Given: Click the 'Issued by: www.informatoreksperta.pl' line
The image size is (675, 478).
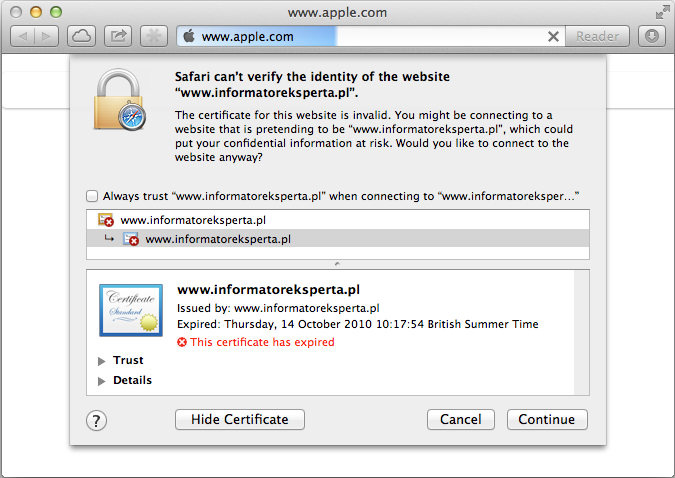Looking at the screenshot, I should click(278, 308).
